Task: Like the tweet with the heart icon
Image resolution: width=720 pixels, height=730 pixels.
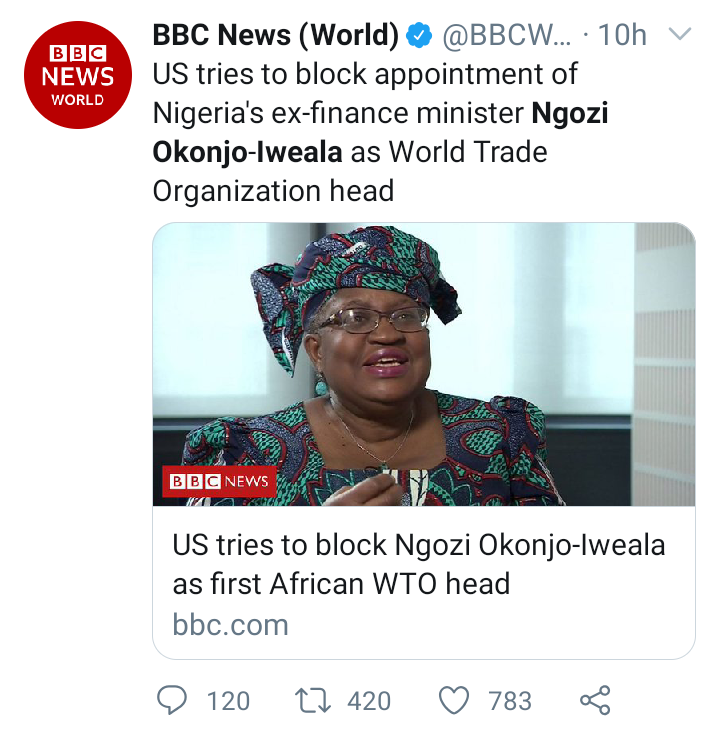Action: pyautogui.click(x=453, y=700)
